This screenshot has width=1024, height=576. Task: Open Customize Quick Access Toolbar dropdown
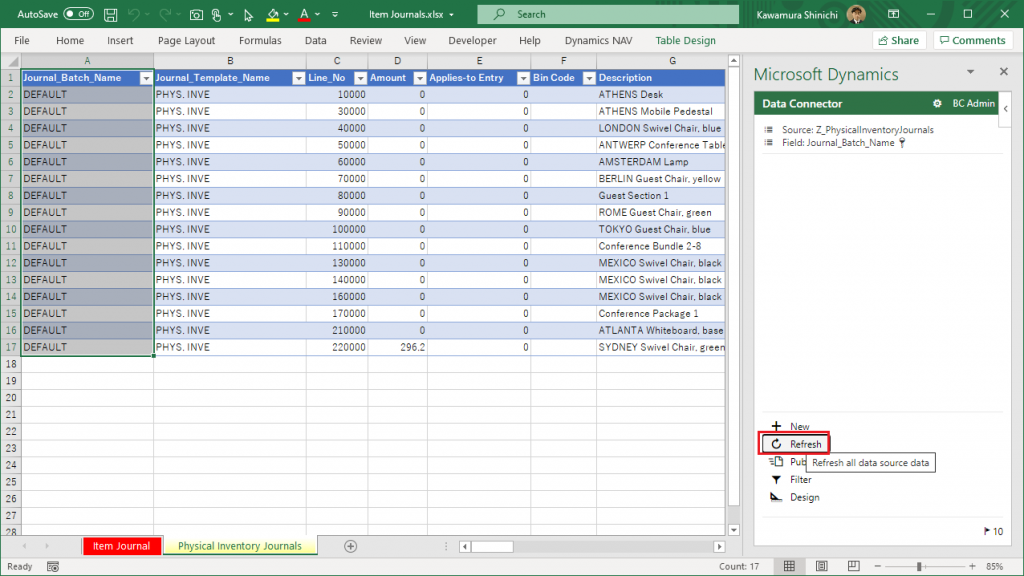point(335,14)
